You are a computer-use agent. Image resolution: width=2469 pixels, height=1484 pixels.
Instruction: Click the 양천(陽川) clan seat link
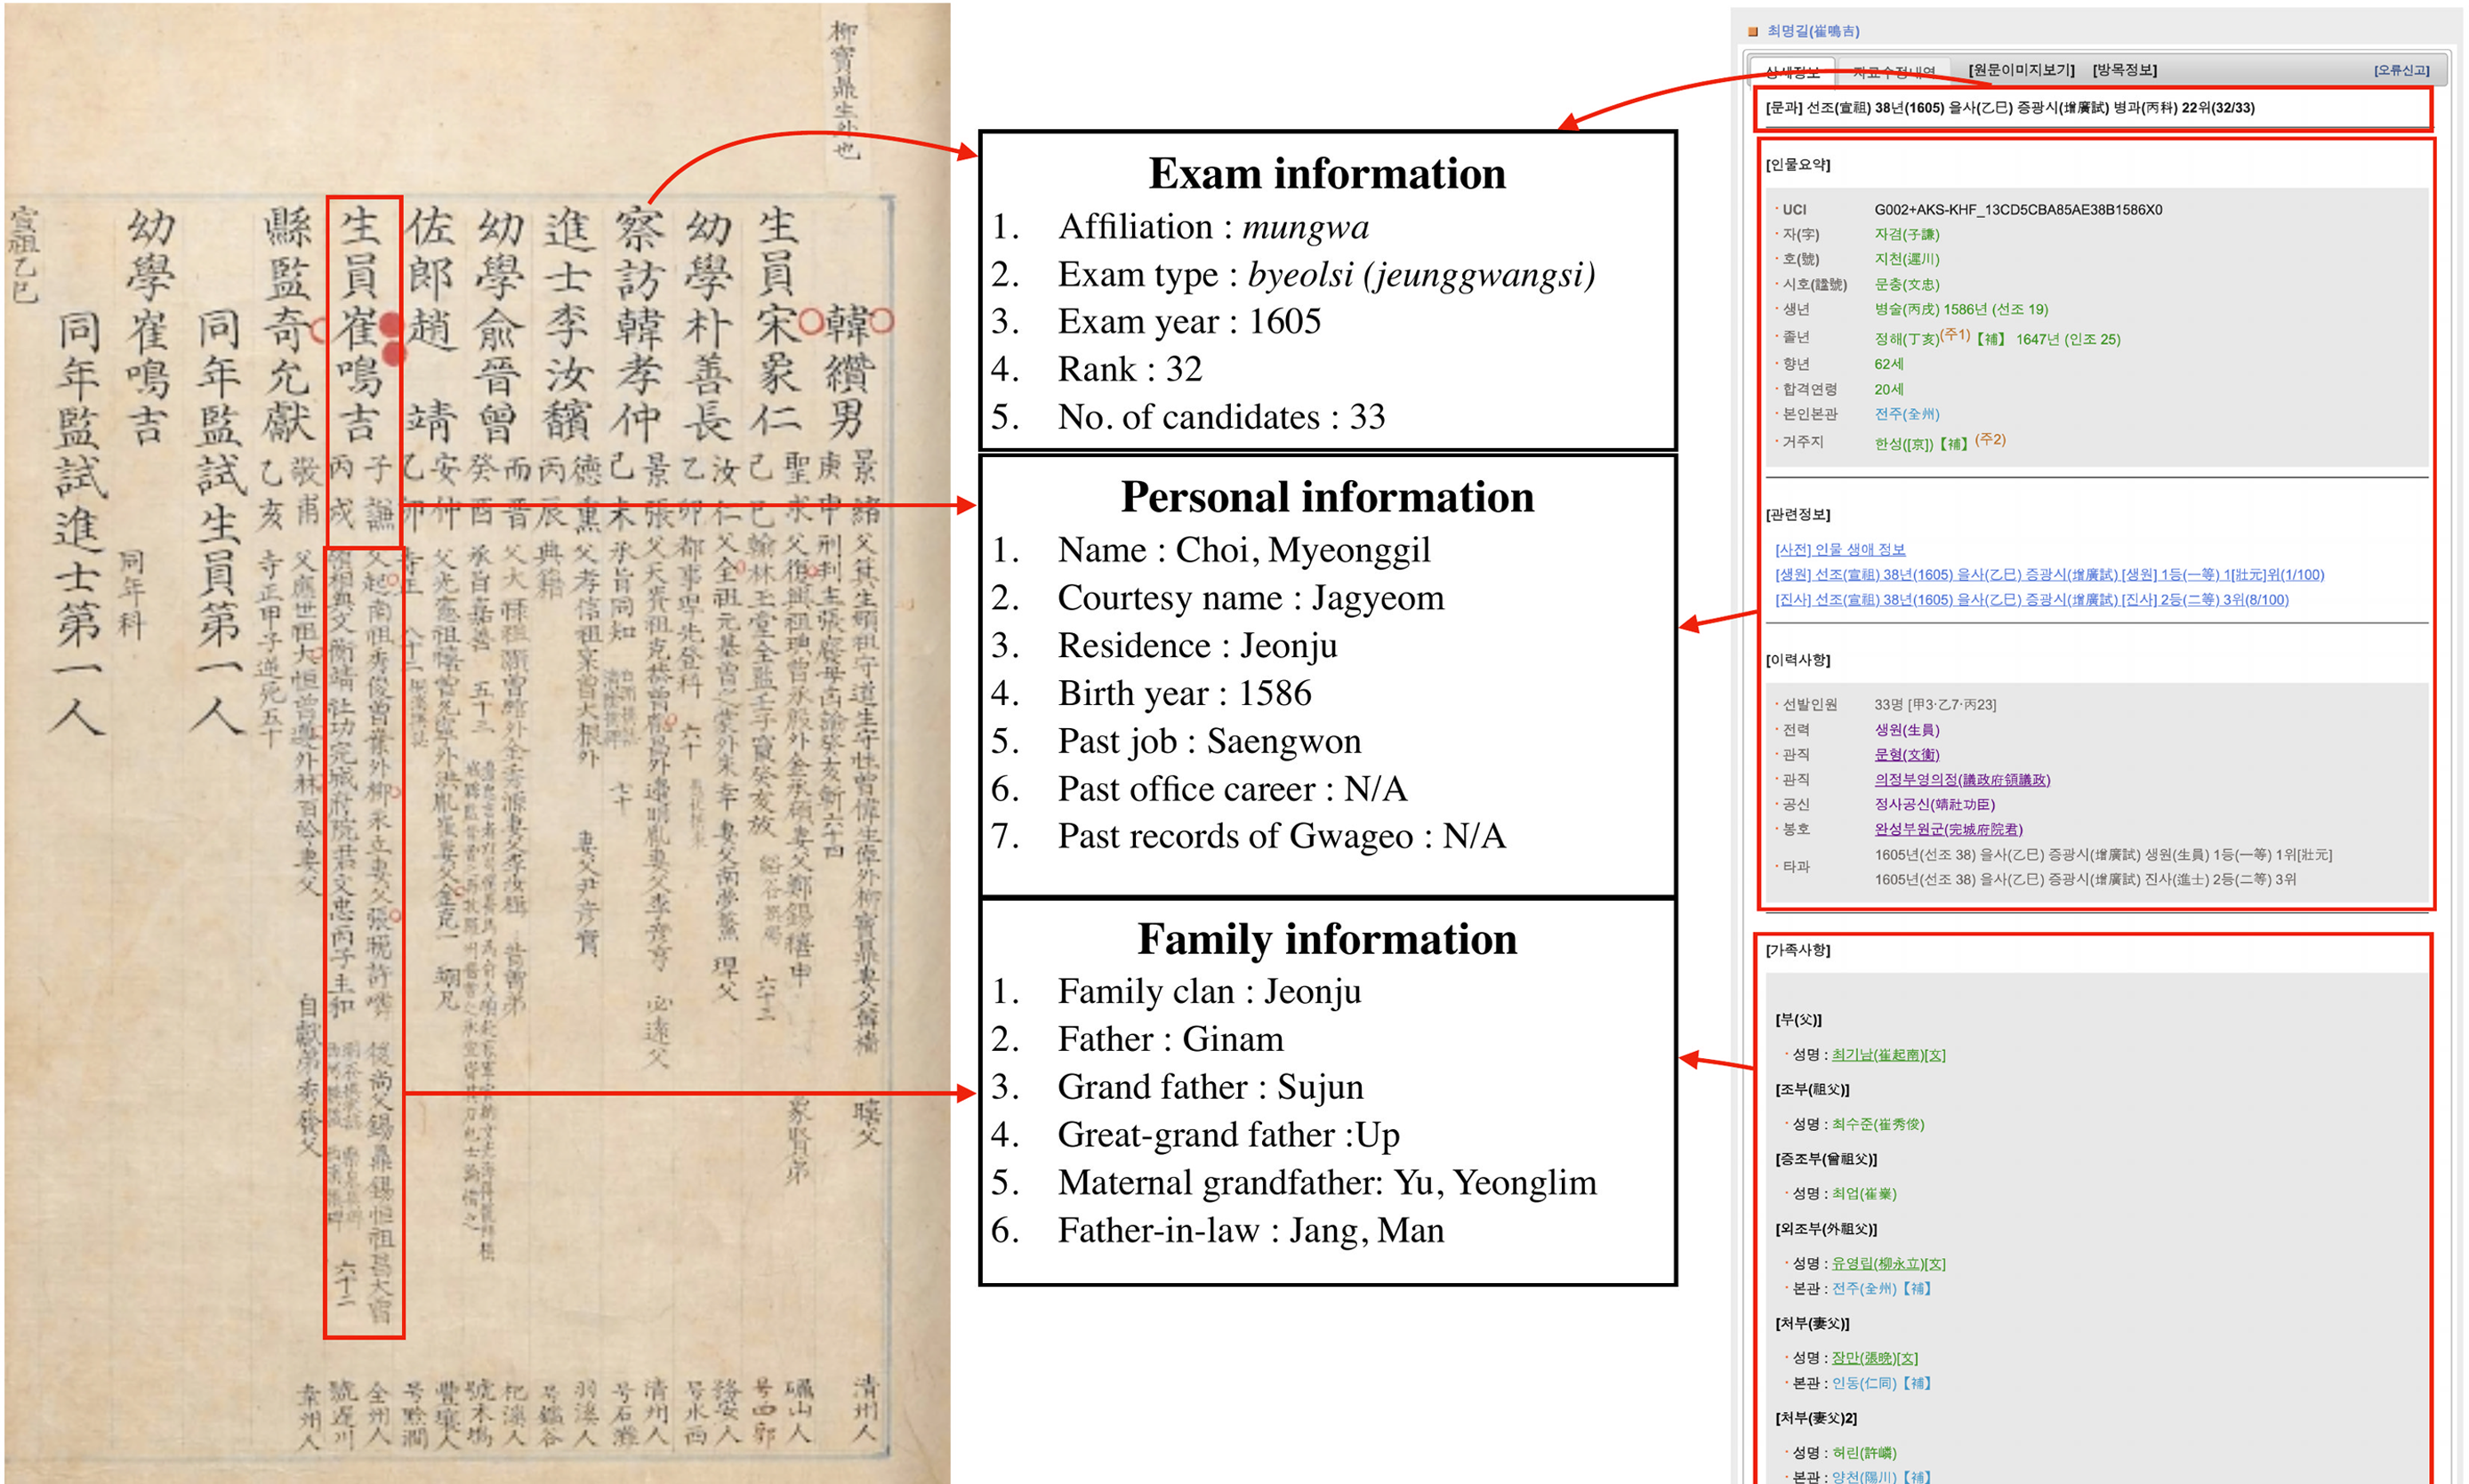pyautogui.click(x=1863, y=1476)
